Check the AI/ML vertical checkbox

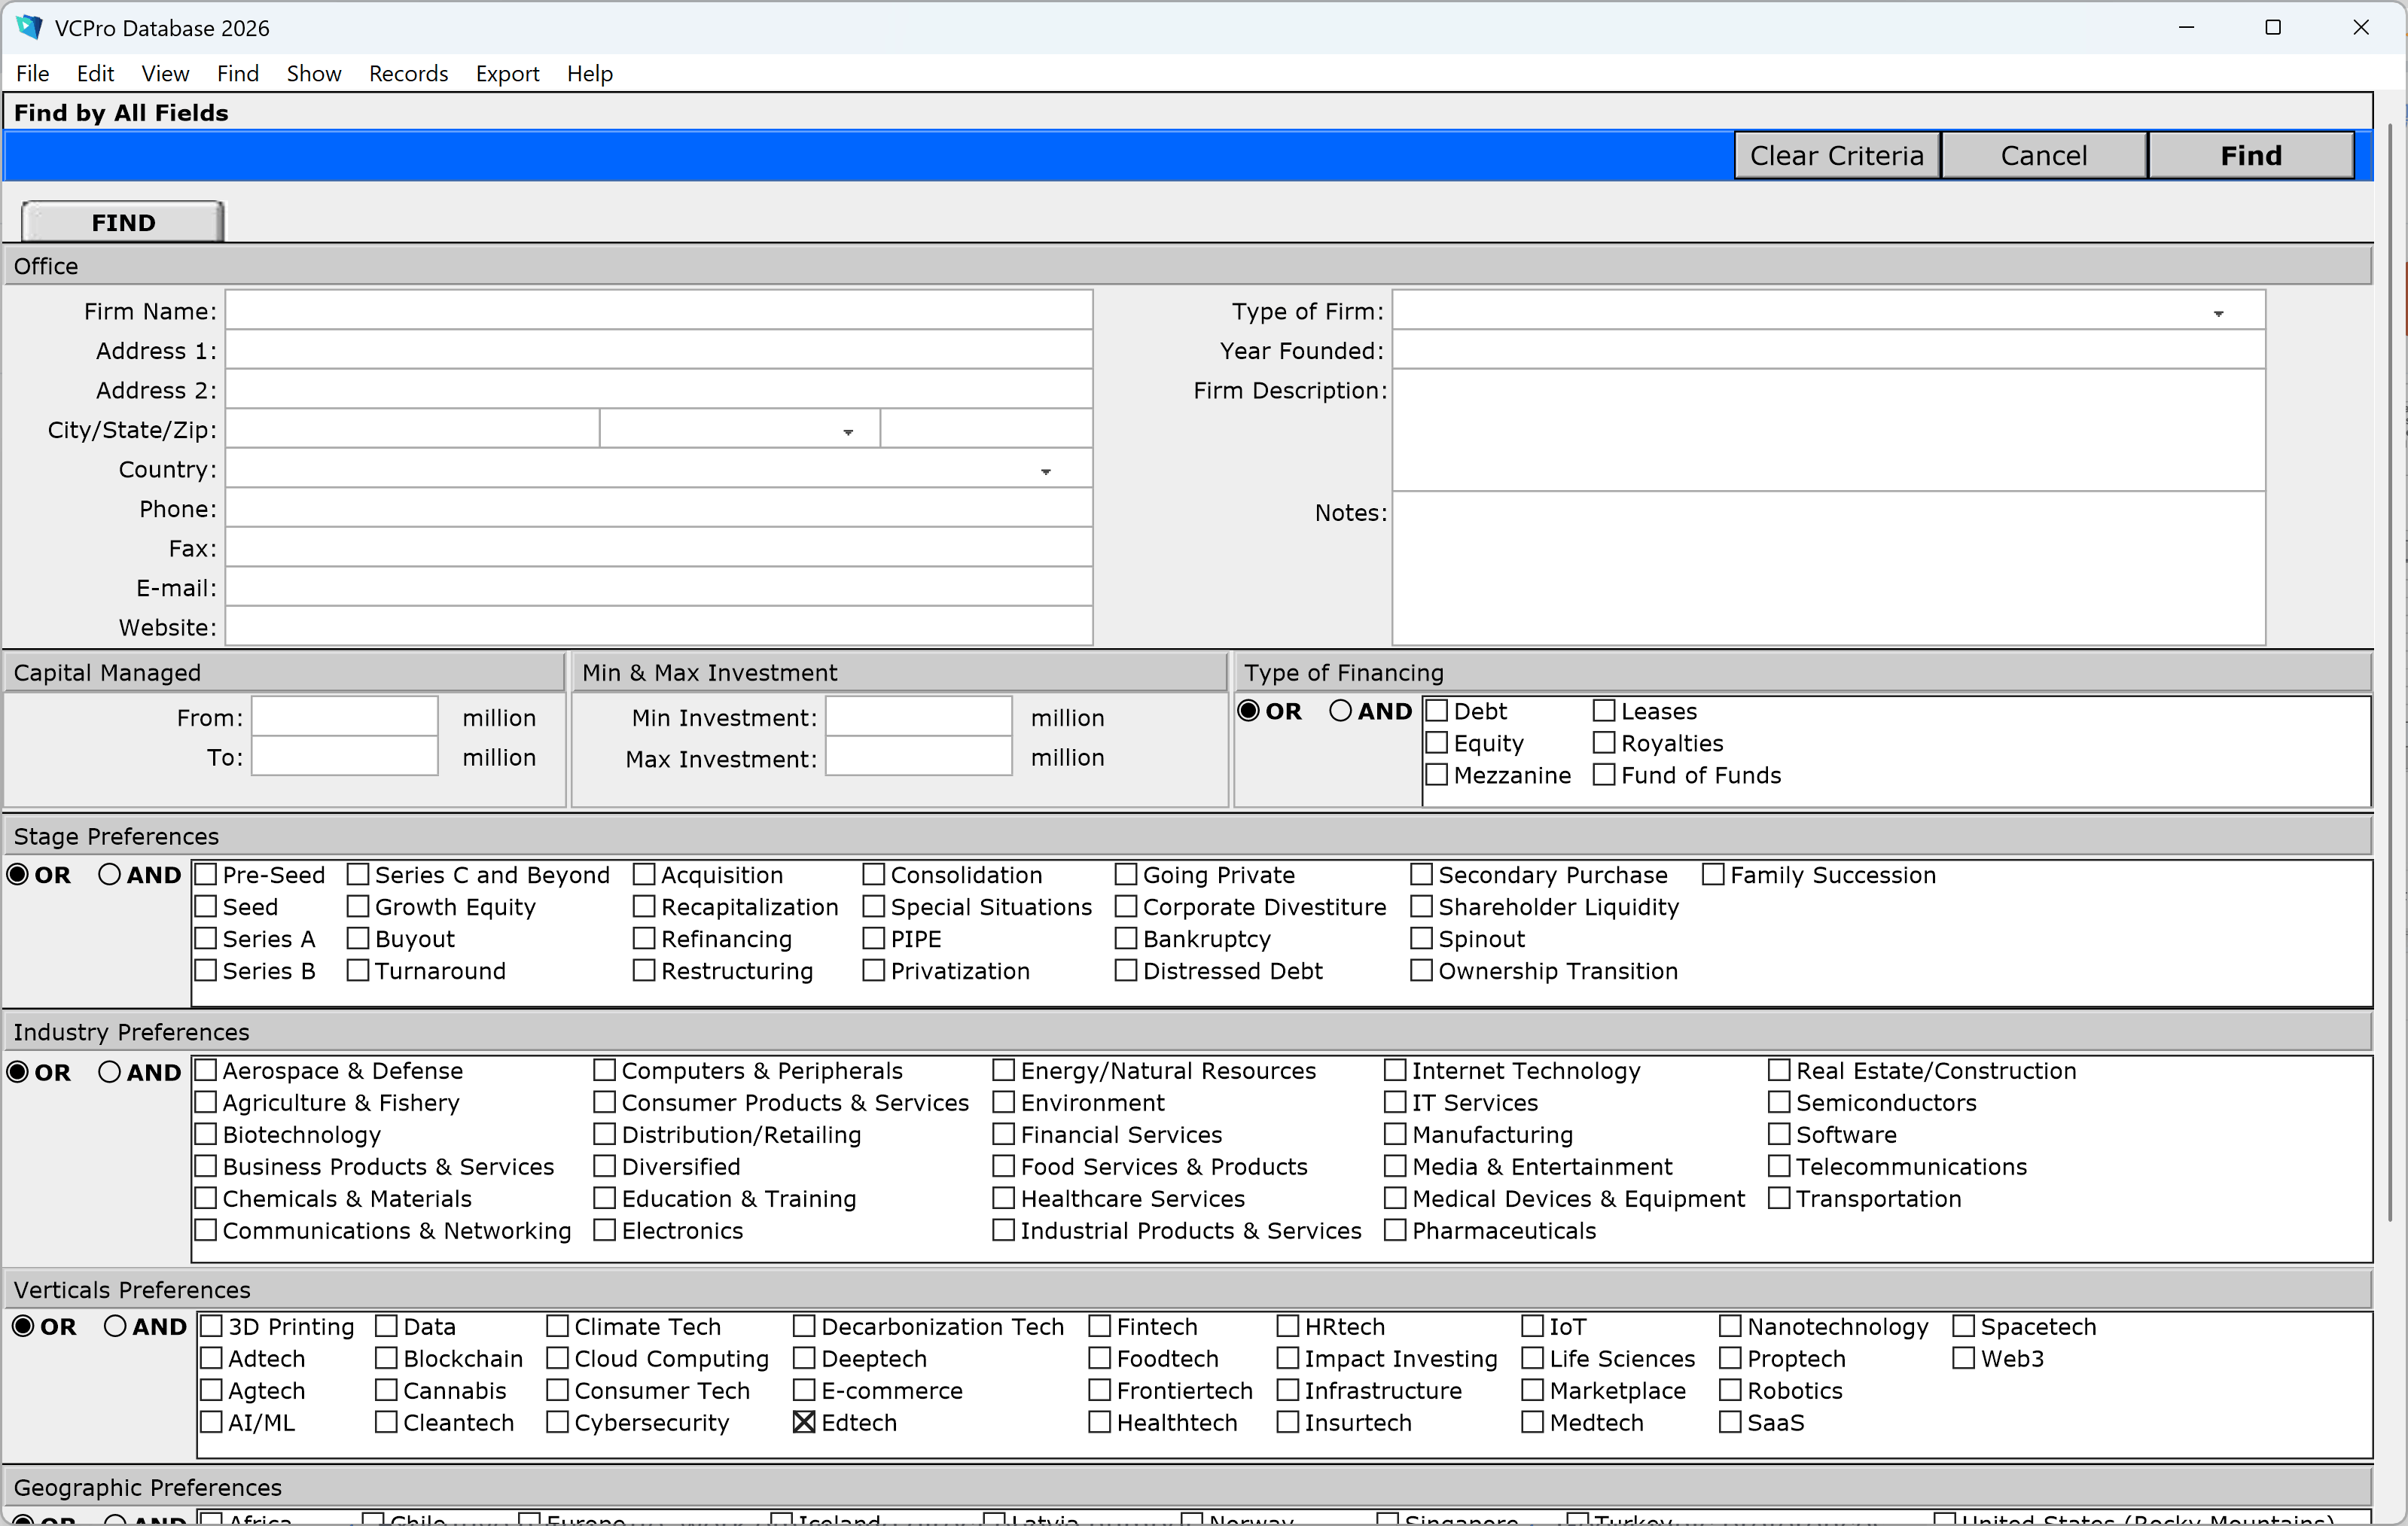coord(211,1422)
